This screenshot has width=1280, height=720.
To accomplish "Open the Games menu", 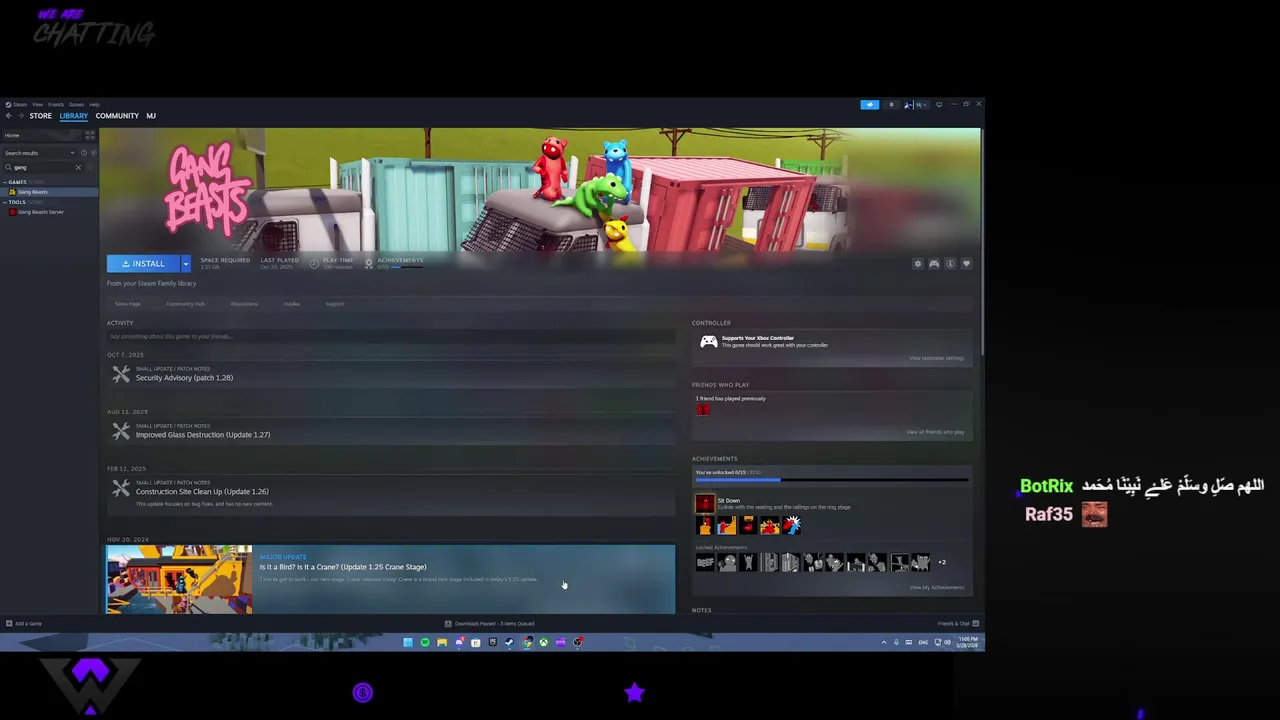I will 76,104.
